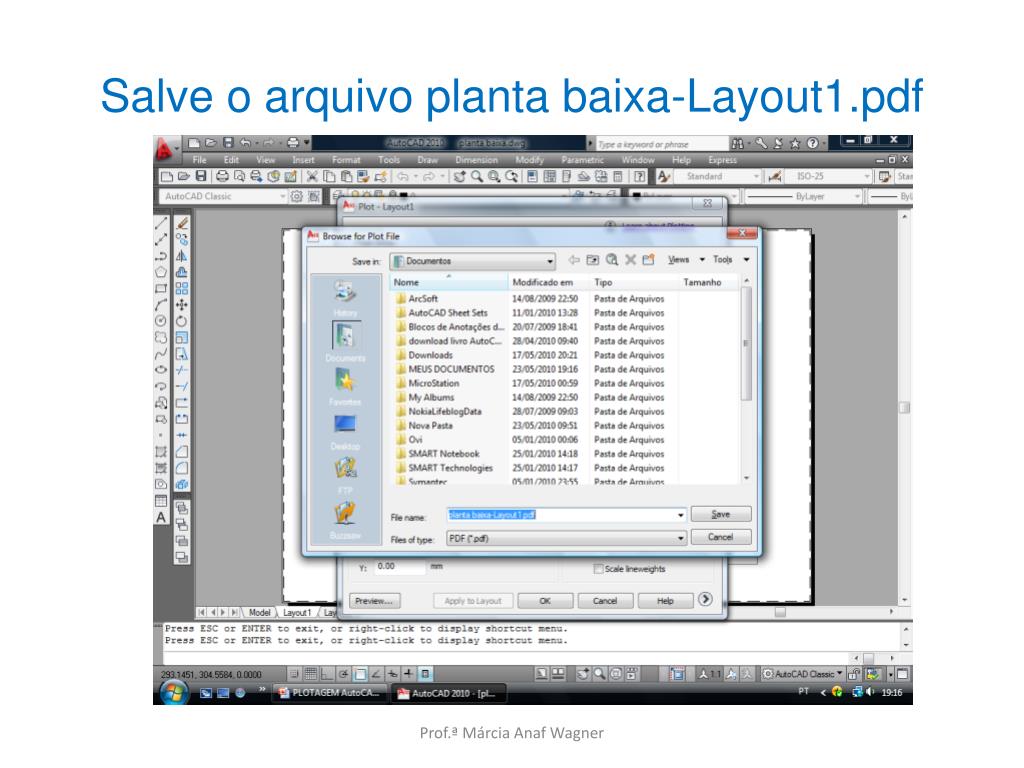Open the Dimension menu
The image size is (1024, 768).
(476, 160)
